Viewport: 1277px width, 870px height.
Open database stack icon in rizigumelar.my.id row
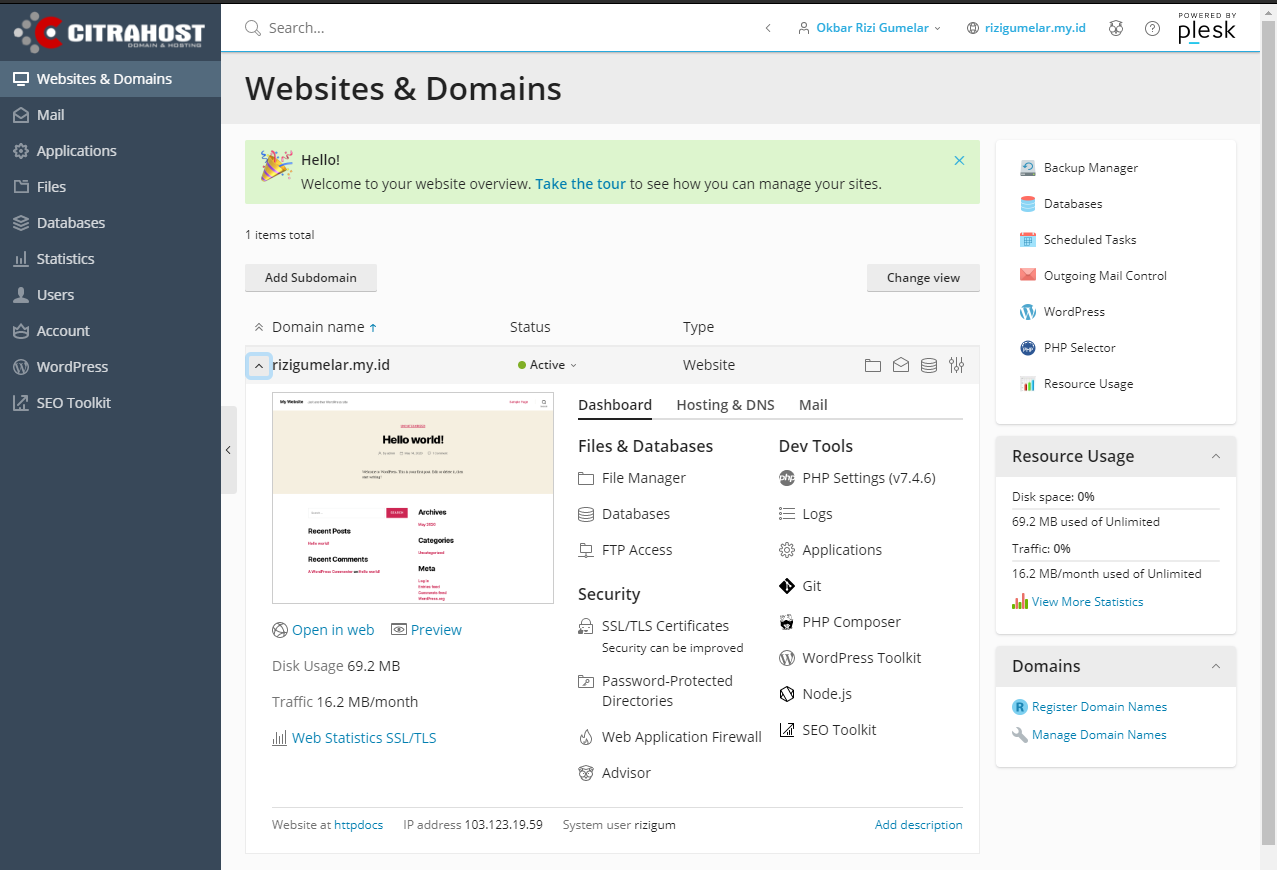(929, 366)
